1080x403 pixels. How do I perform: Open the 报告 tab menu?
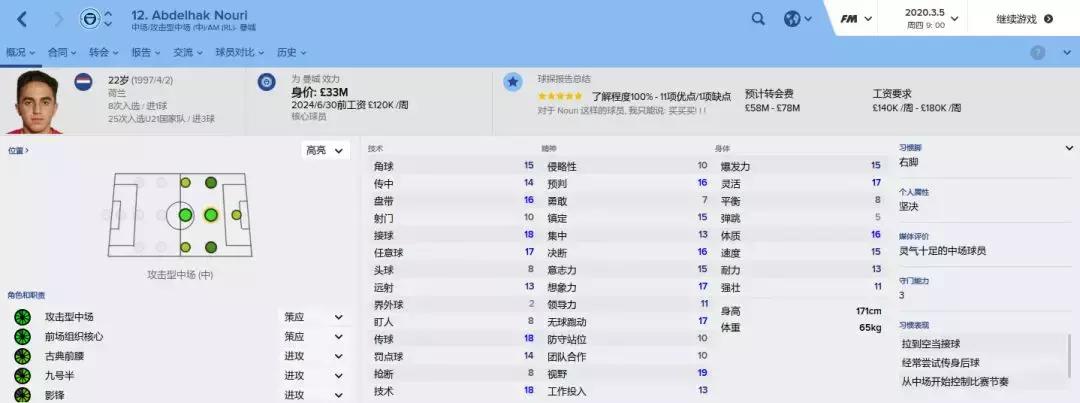pos(146,52)
